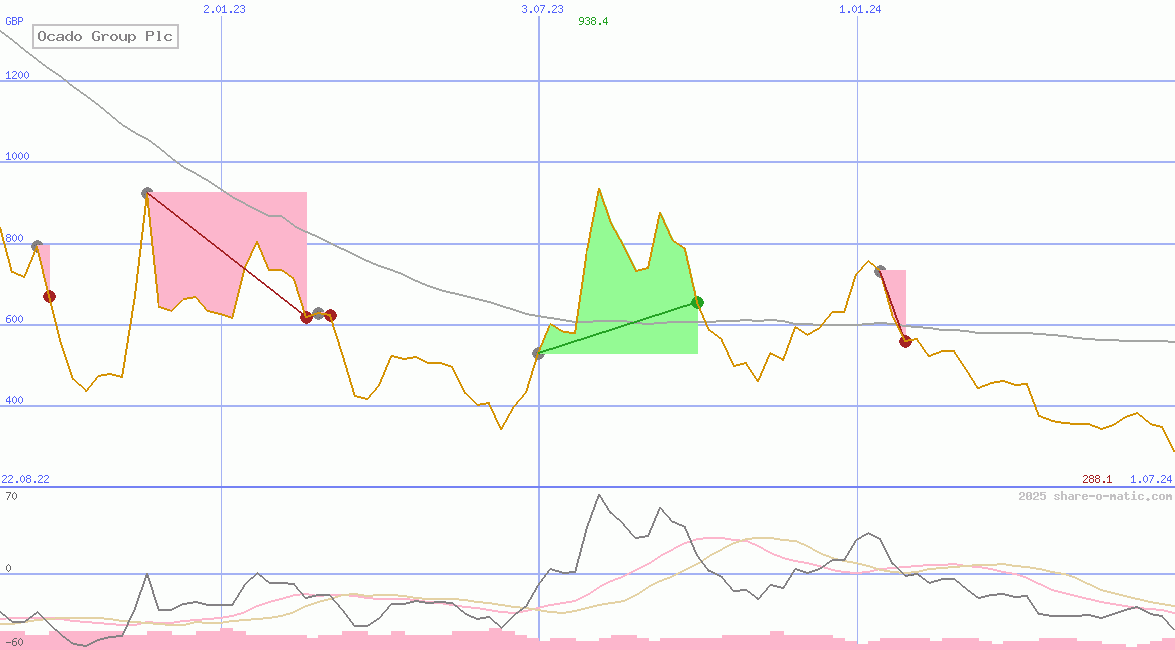
Task: Click gray entry marker starting the green trade
Action: [538, 353]
